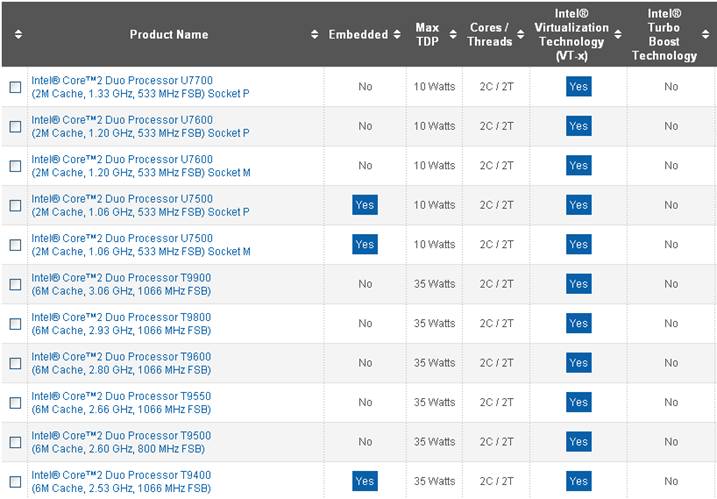Sort using arrows beside Cores / Threads header
Viewport: 717px width, 499px height.
(x=520, y=34)
